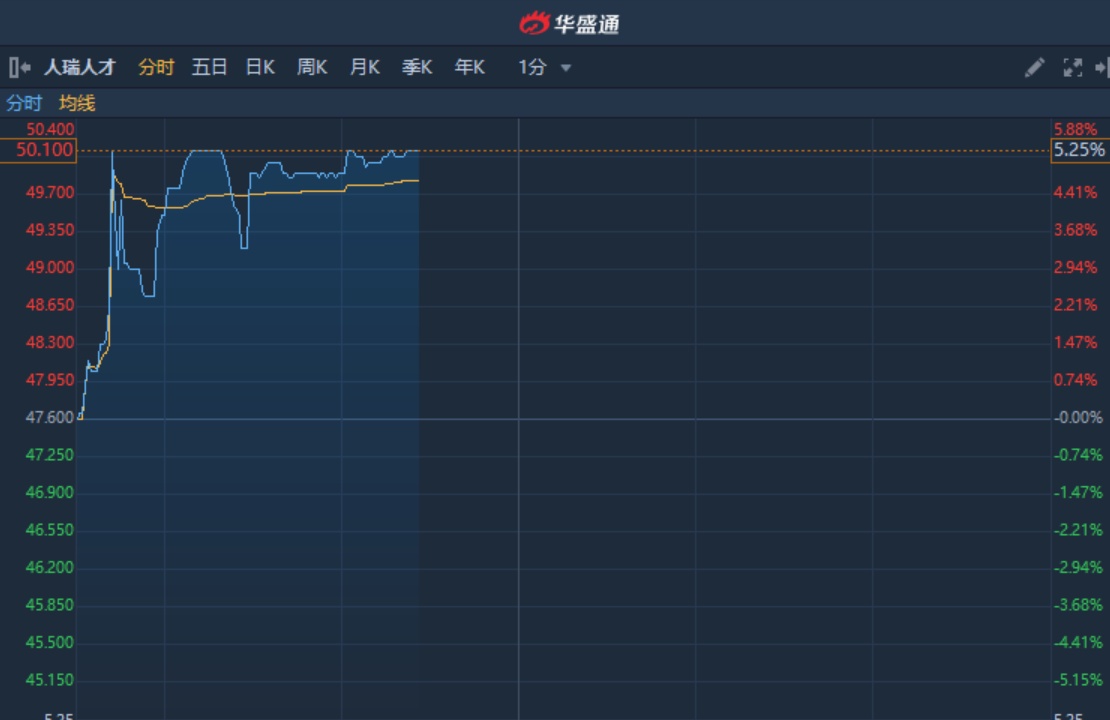The width and height of the screenshot is (1110, 720).
Task: Click the 46.200 price axis label
Action: [50, 568]
